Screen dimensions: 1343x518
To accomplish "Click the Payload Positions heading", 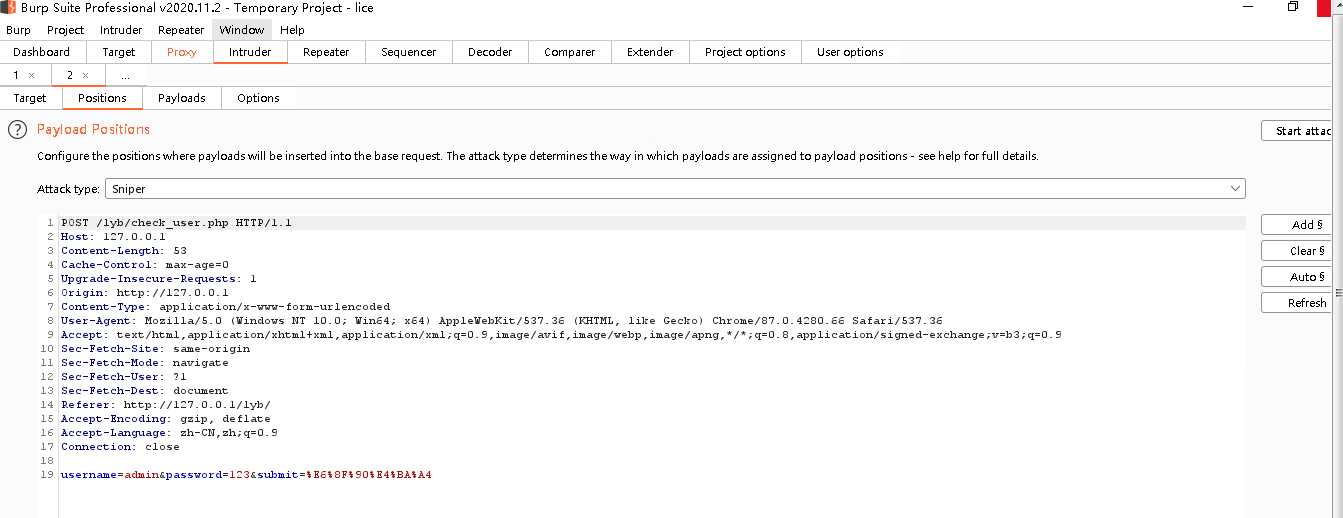I will (x=93, y=129).
